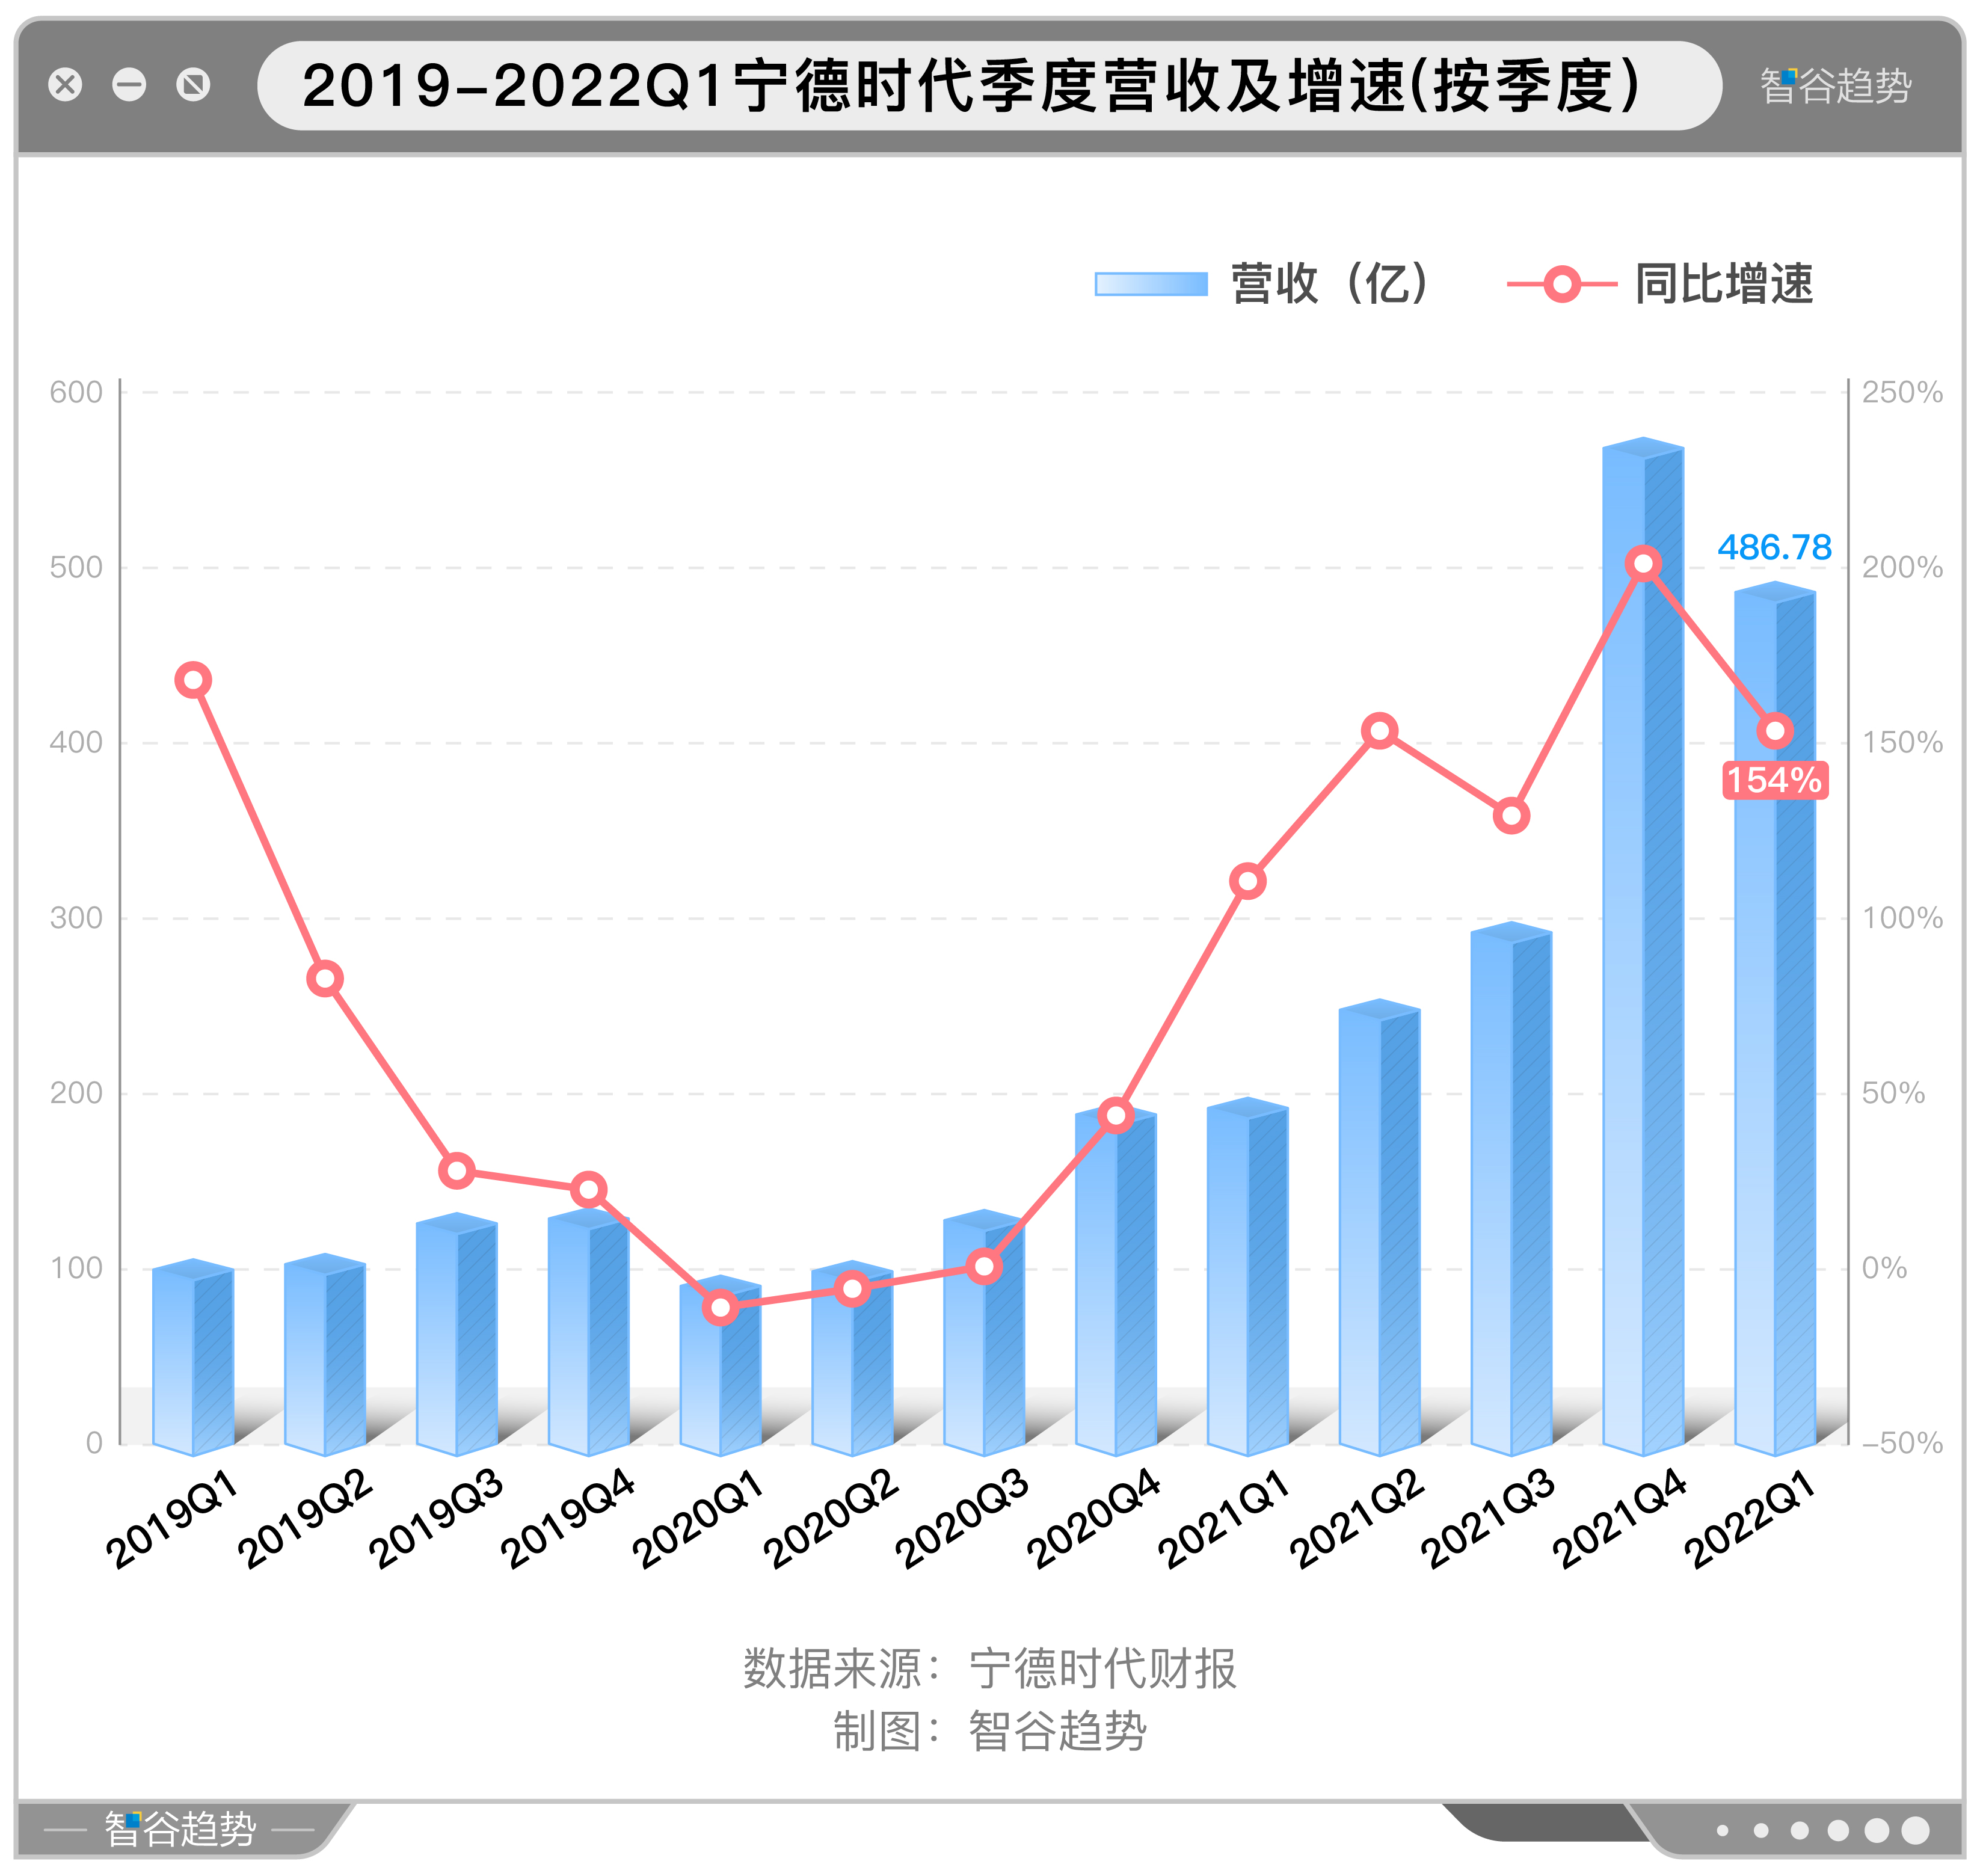The height and width of the screenshot is (1876, 1980).
Task: Select the 2019Q1 growth rate point
Action: coord(193,681)
